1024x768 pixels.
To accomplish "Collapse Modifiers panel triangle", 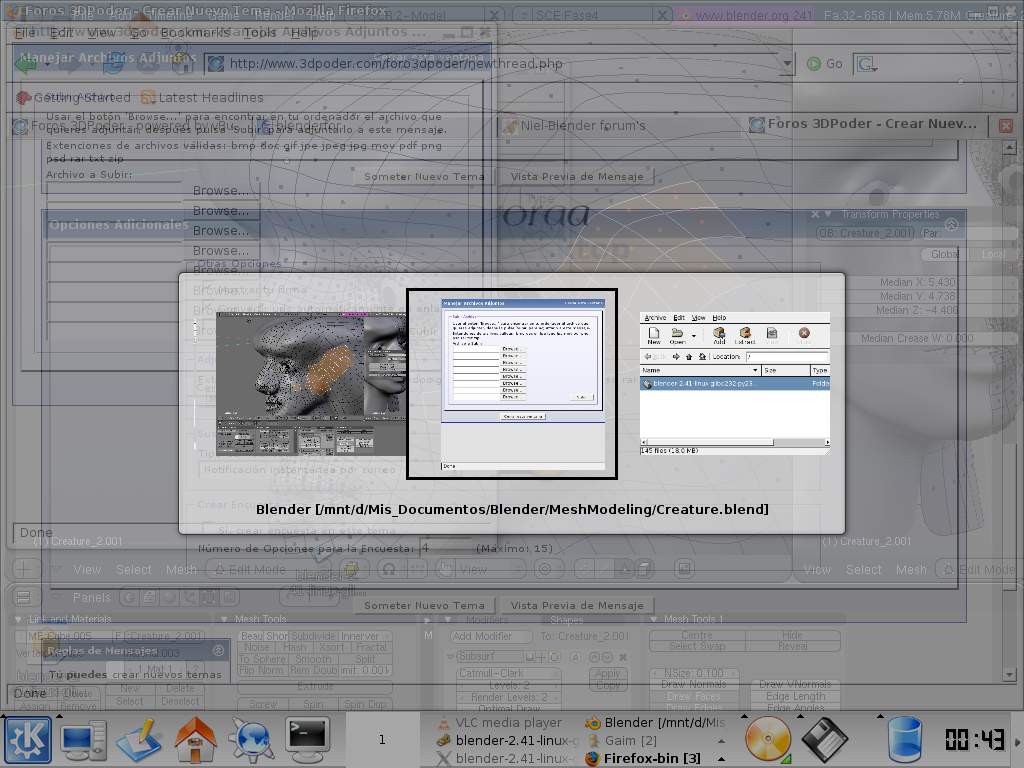I will coord(448,619).
